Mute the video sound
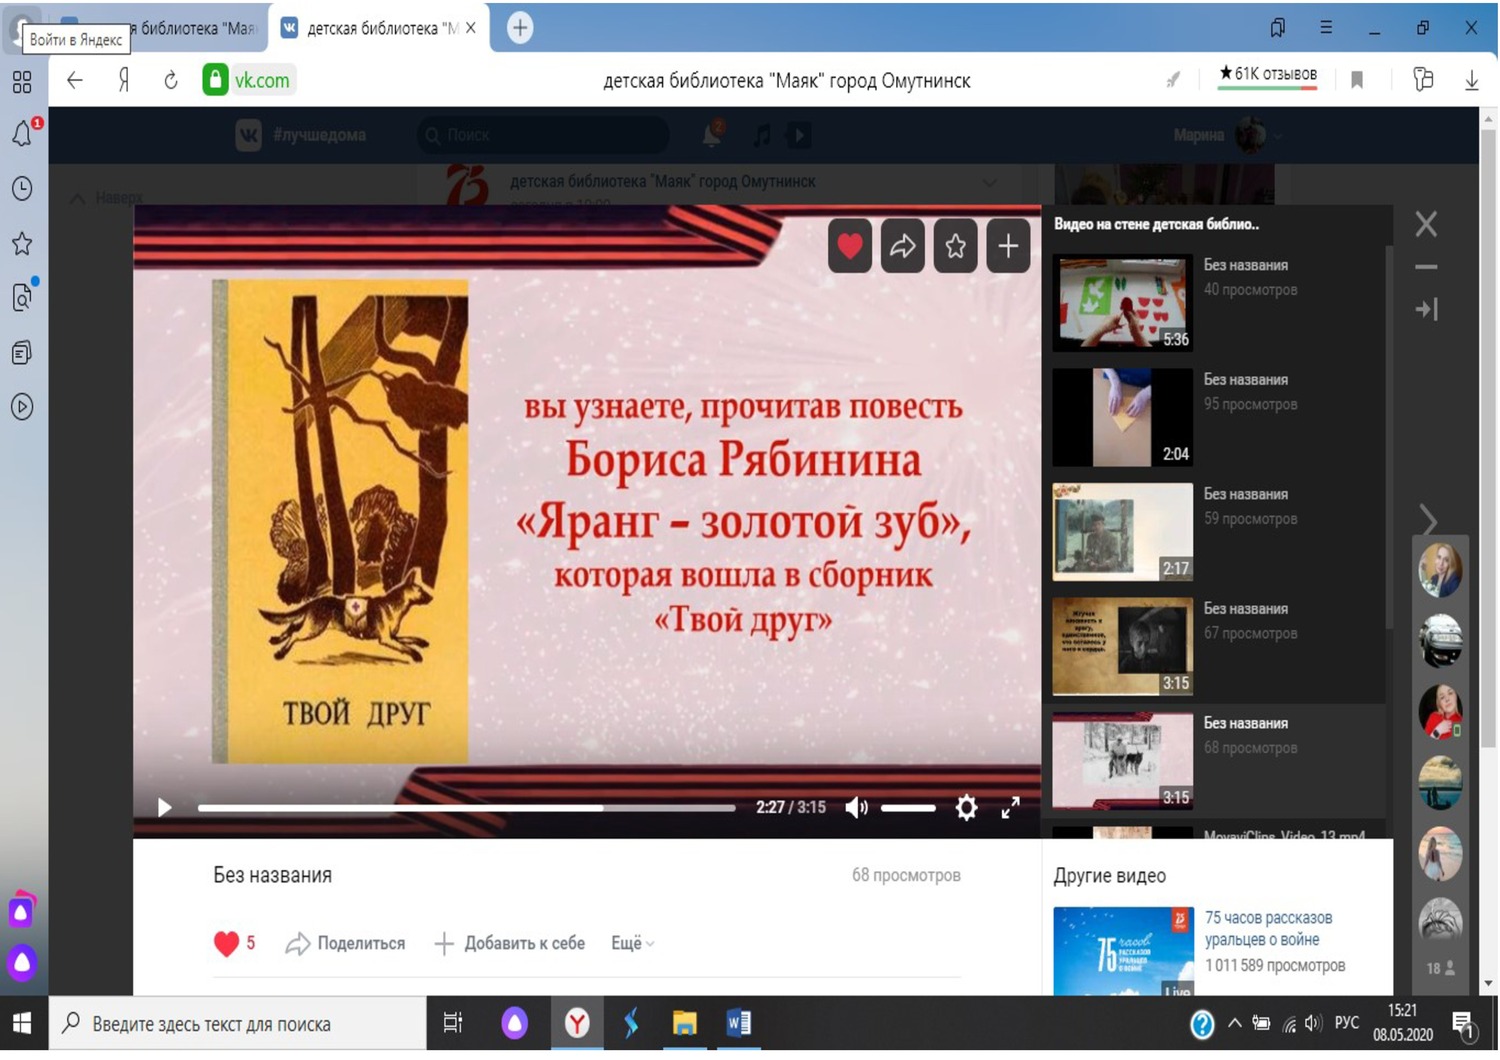The image size is (1500, 1060). pos(857,807)
